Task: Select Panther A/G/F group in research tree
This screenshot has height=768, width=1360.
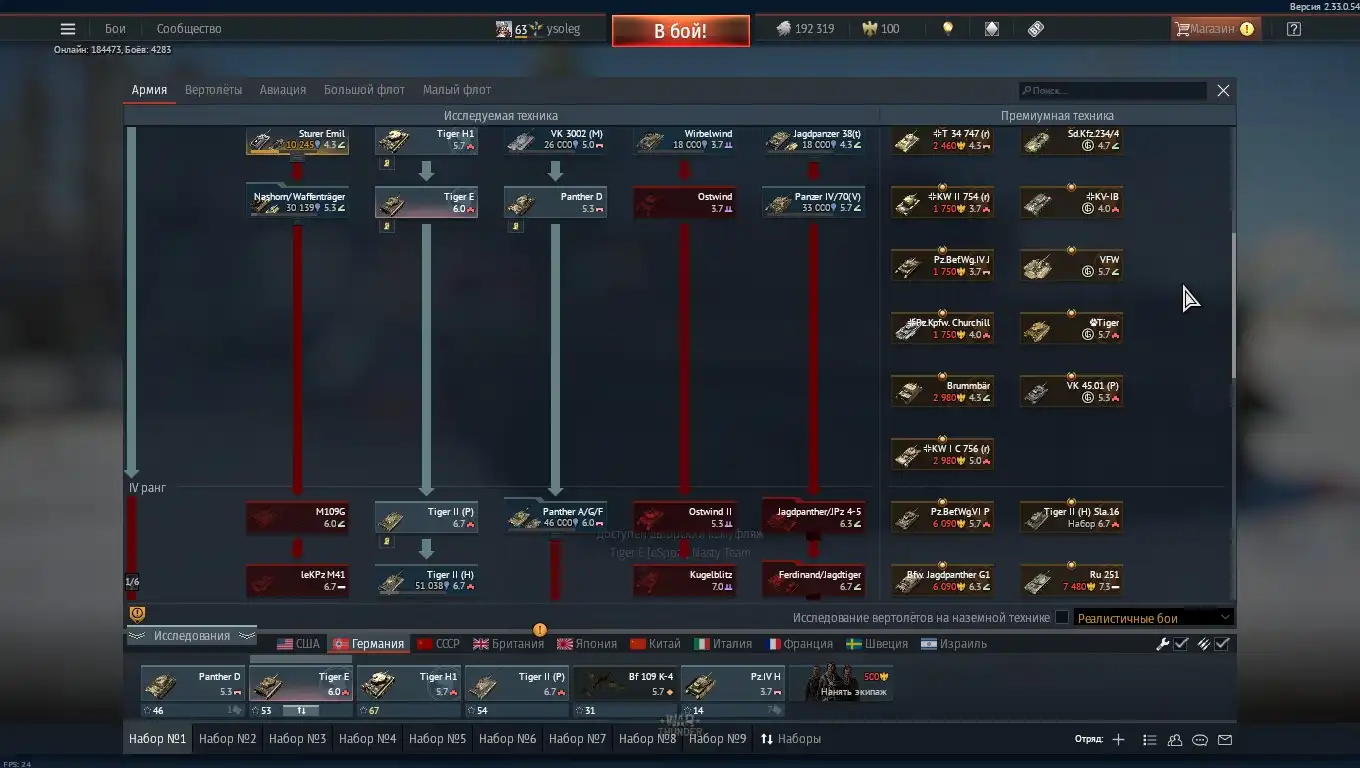Action: [x=555, y=516]
